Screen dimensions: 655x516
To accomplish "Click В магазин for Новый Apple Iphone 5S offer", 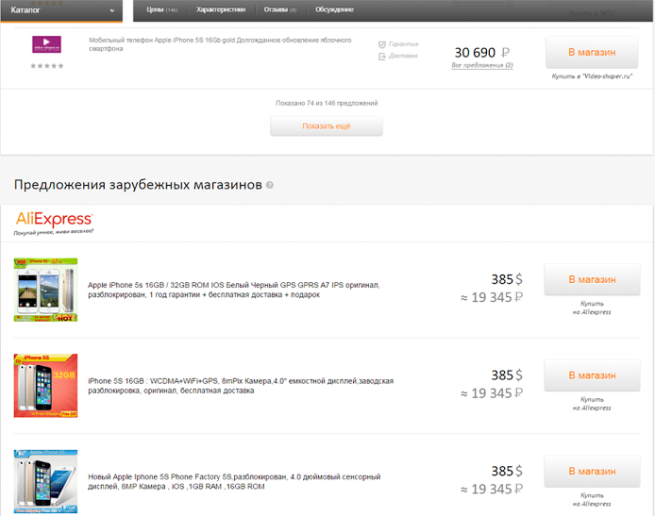I will [x=592, y=471].
